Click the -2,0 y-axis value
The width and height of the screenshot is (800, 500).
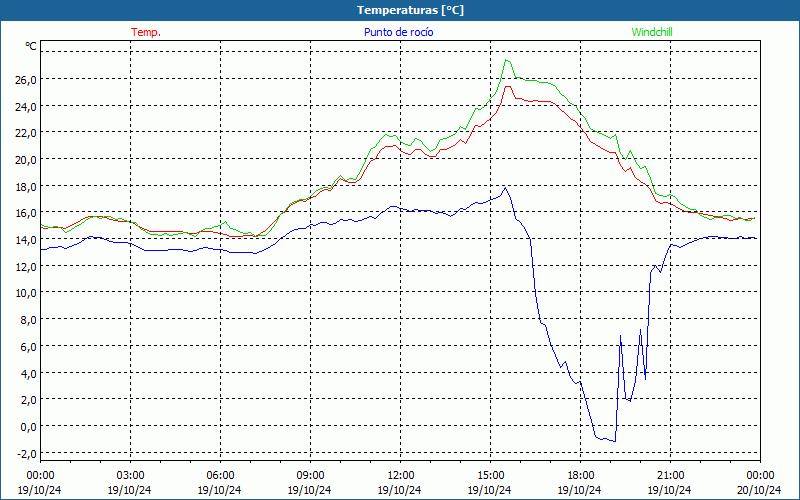28,453
